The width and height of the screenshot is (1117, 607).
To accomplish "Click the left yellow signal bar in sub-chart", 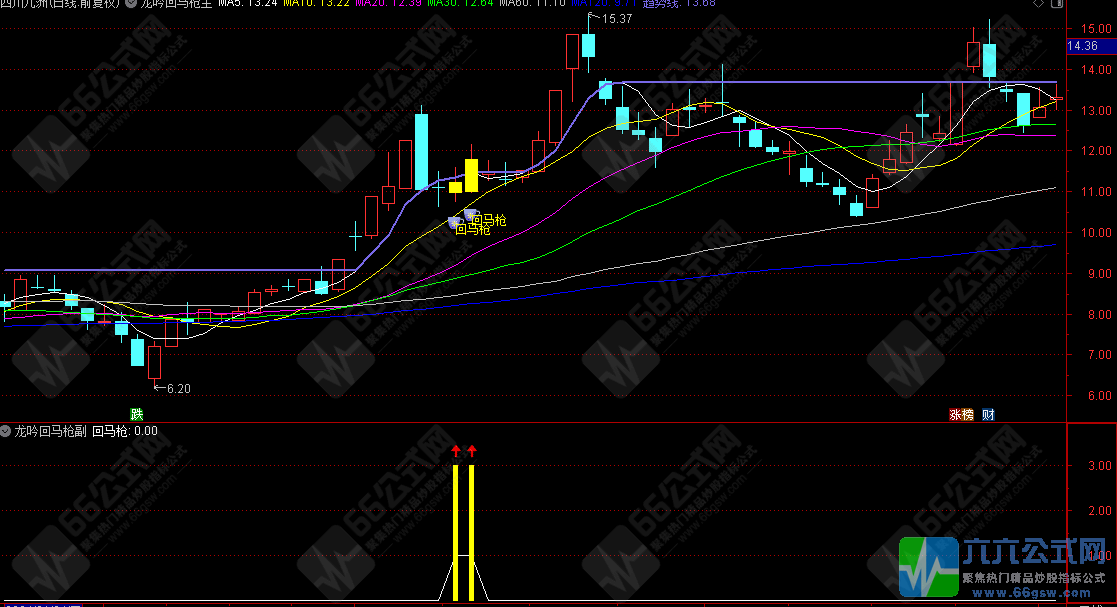I will [x=456, y=532].
